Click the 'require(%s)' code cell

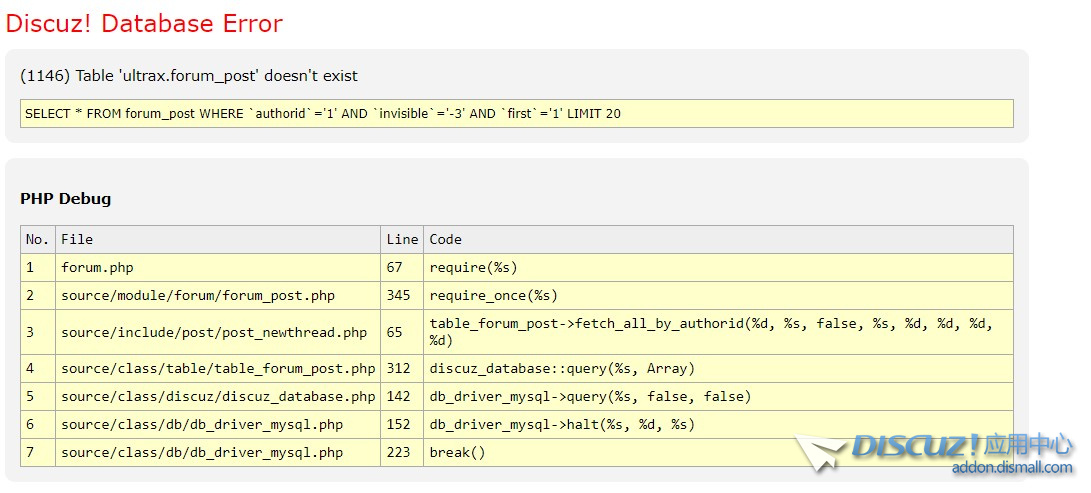click(718, 268)
